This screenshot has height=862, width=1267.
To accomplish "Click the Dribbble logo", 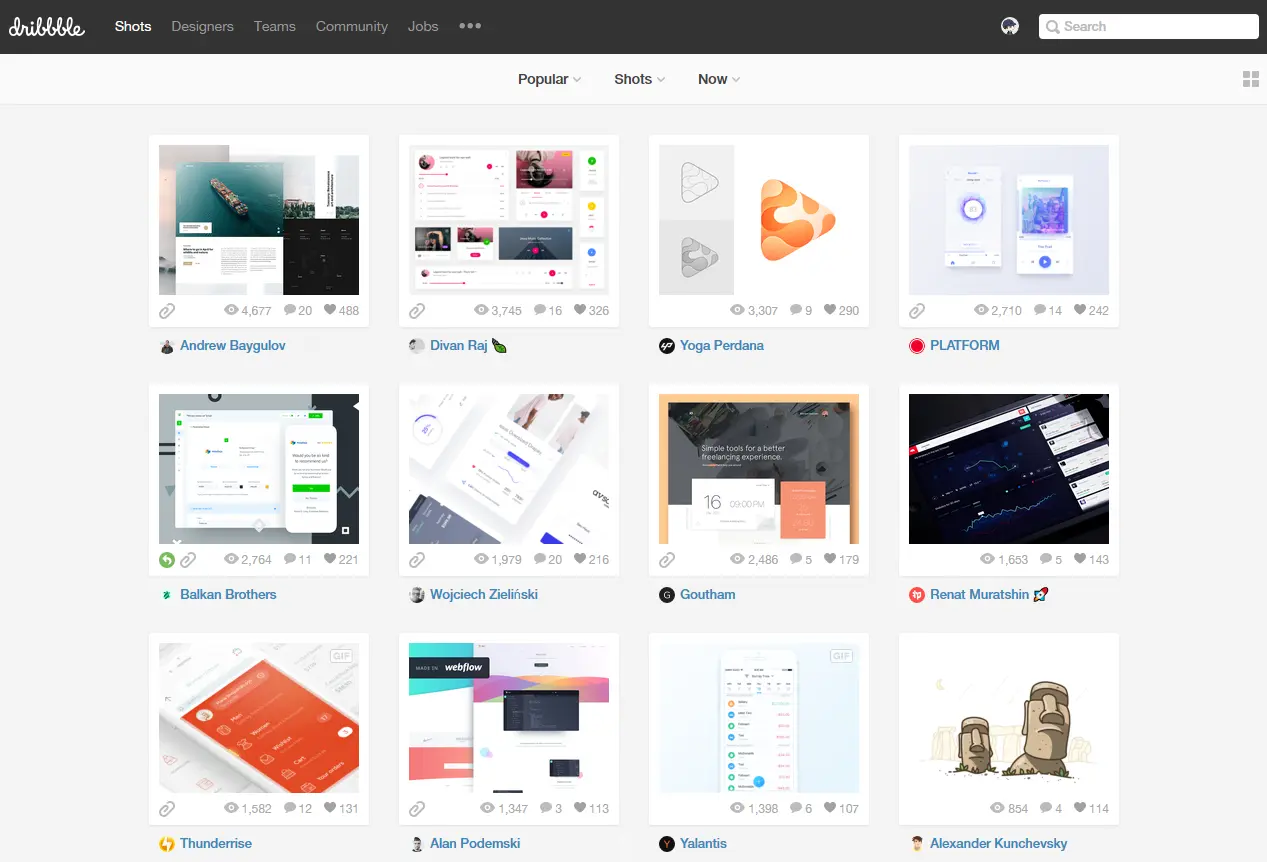I will coord(47,27).
